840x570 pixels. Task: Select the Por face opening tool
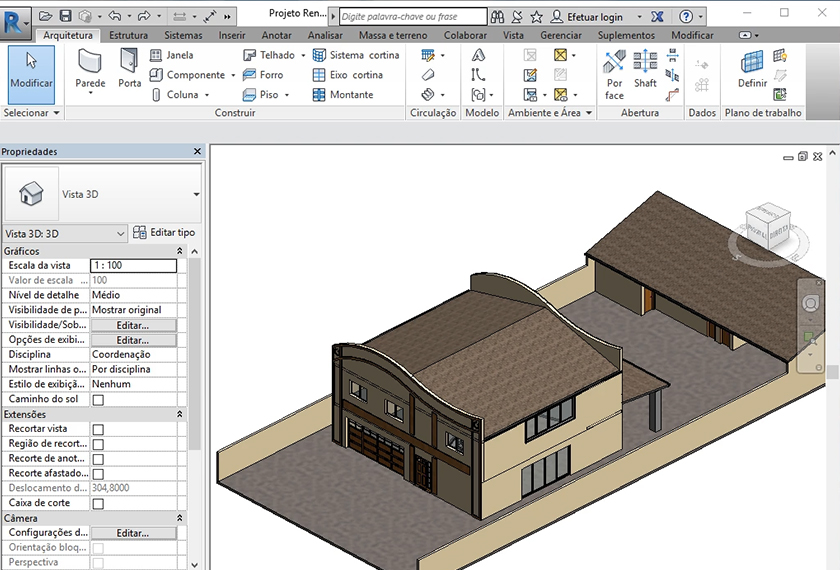point(614,75)
